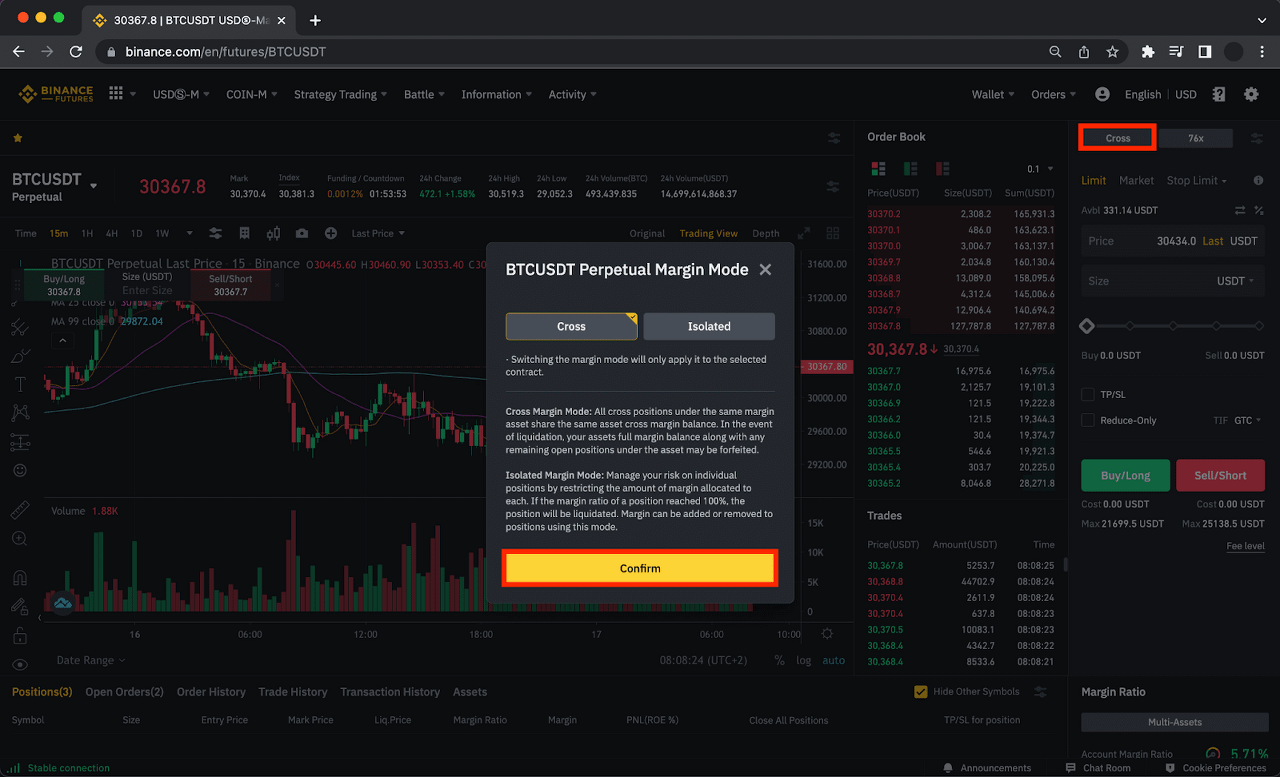The height and width of the screenshot is (777, 1280).
Task: Close the Margin Mode dialog with X
Action: pos(765,270)
